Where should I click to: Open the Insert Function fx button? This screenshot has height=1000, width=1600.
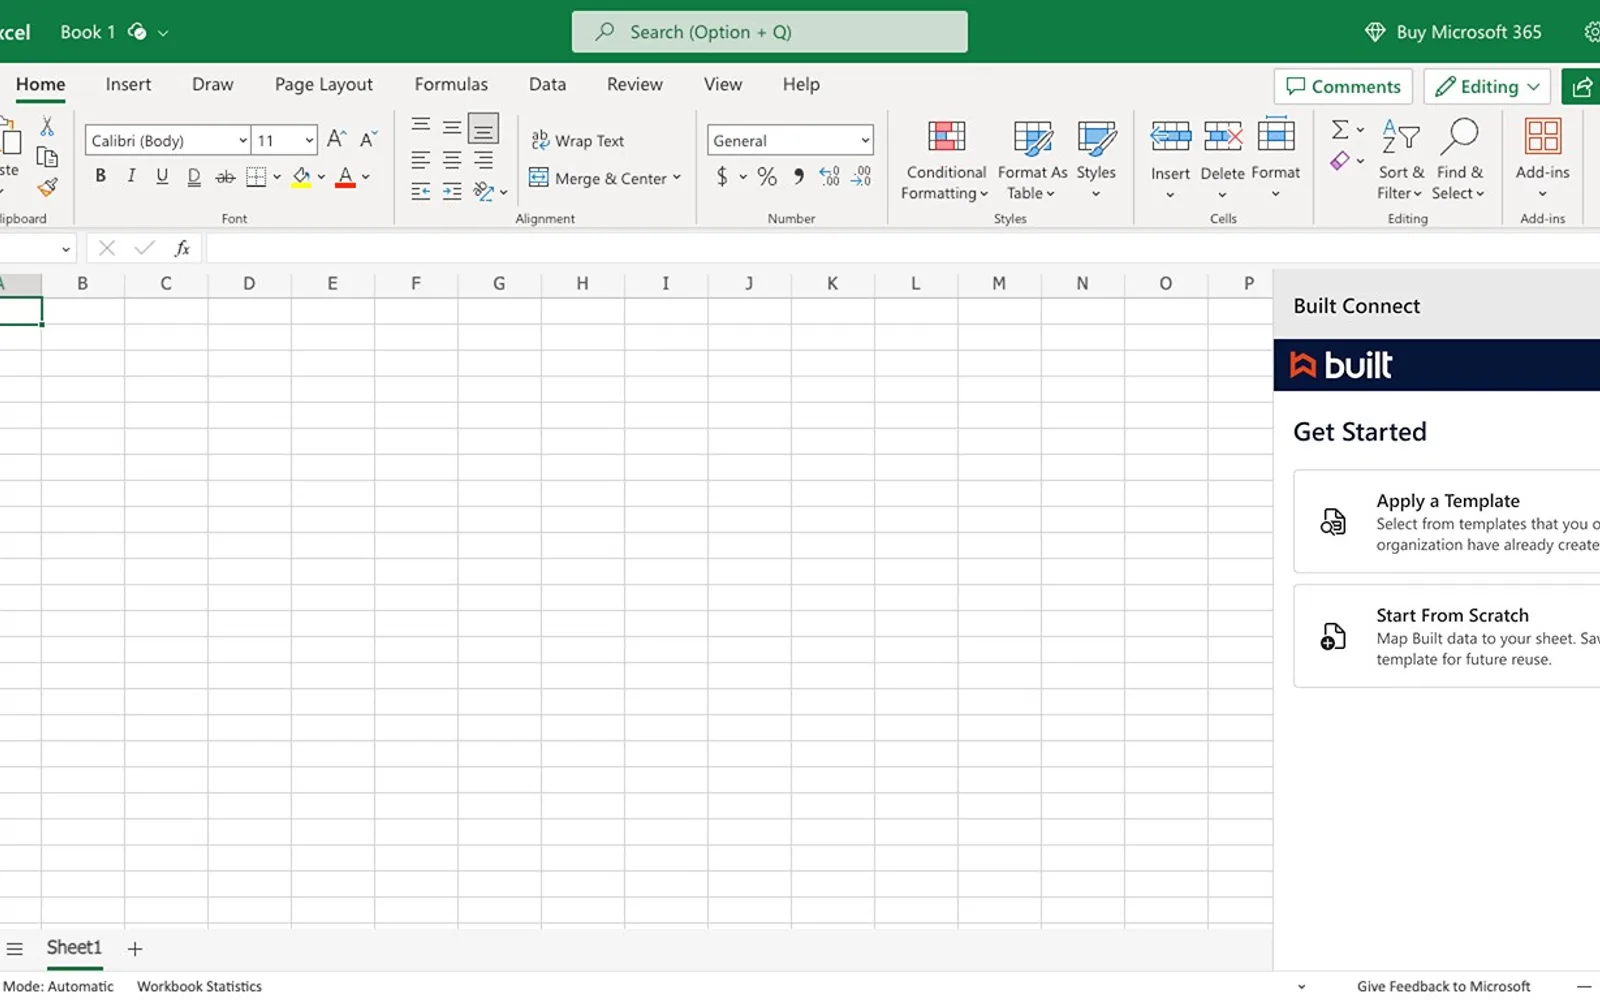click(182, 248)
